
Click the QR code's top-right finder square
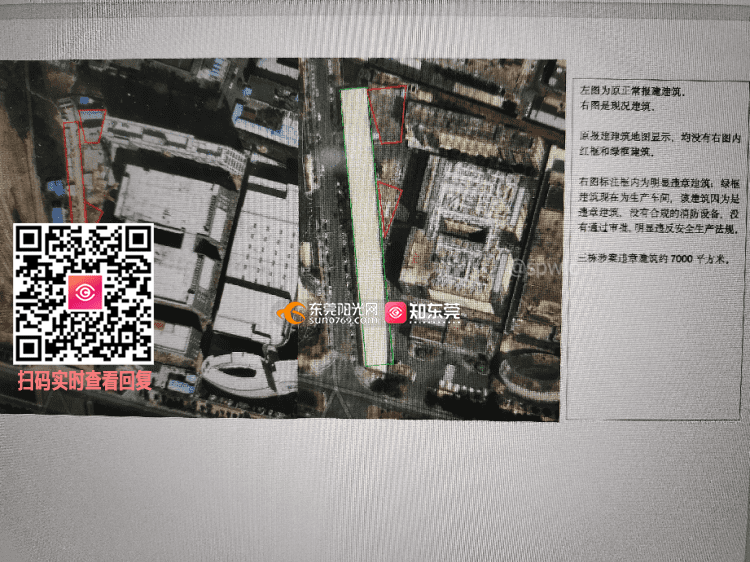132,244
